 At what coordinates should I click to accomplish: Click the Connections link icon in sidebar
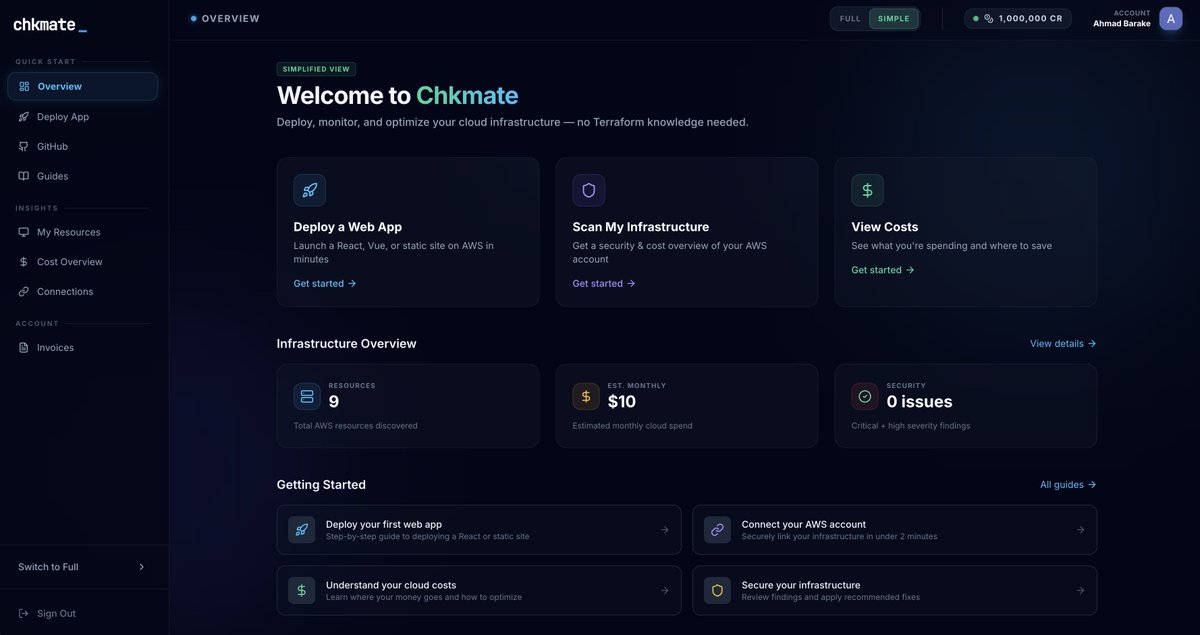click(x=24, y=291)
